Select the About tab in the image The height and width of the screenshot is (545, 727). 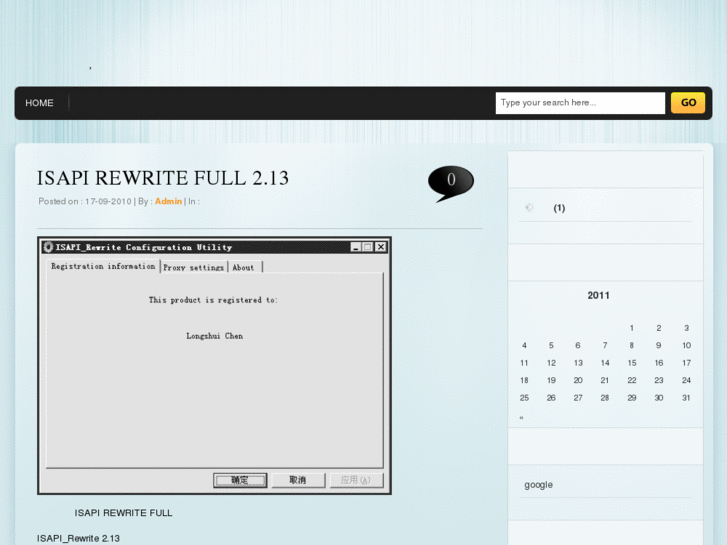tap(243, 268)
